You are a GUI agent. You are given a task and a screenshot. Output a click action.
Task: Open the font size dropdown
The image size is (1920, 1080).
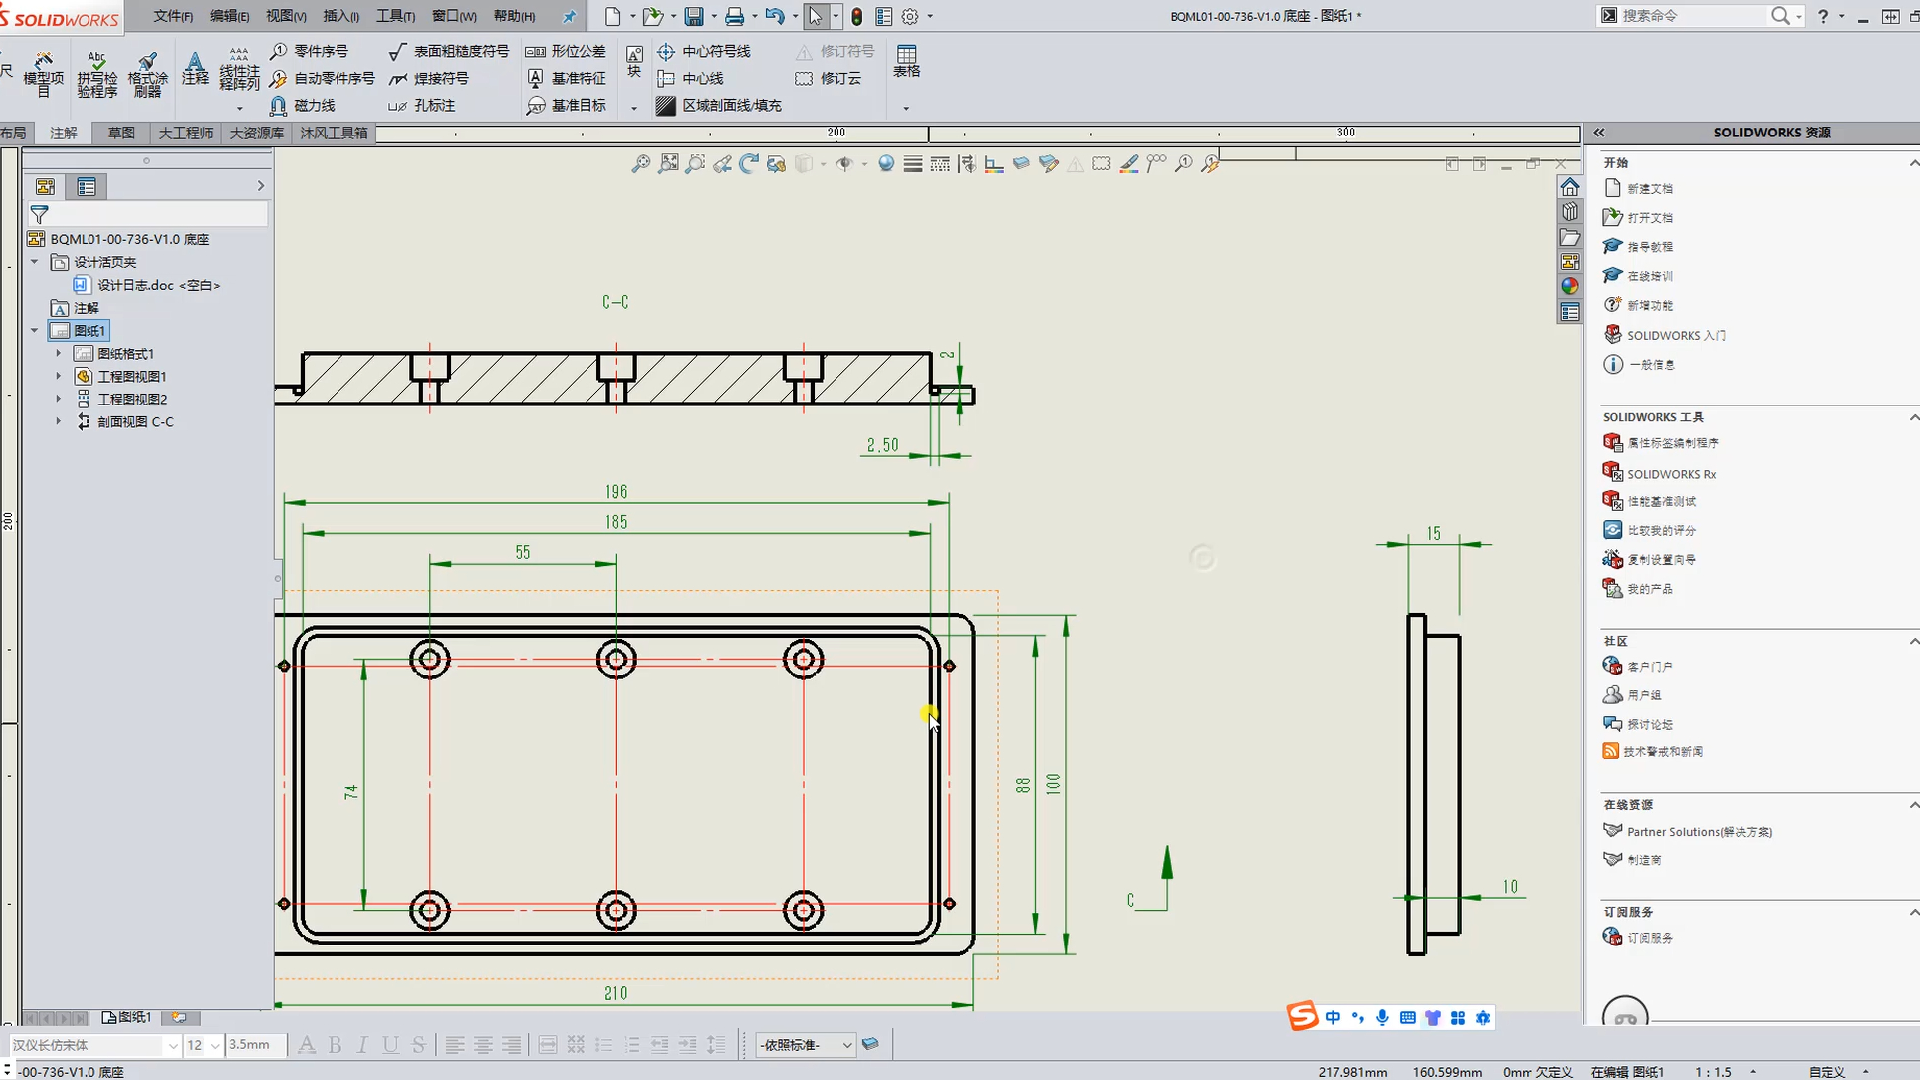pyautogui.click(x=213, y=1044)
